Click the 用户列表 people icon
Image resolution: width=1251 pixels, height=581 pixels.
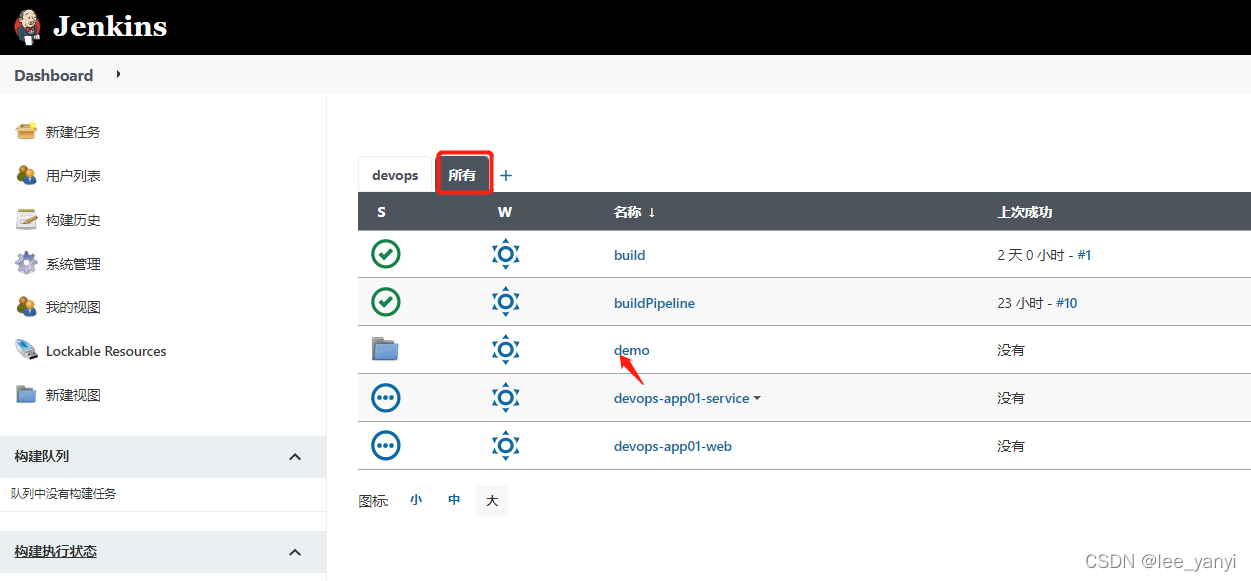26,175
